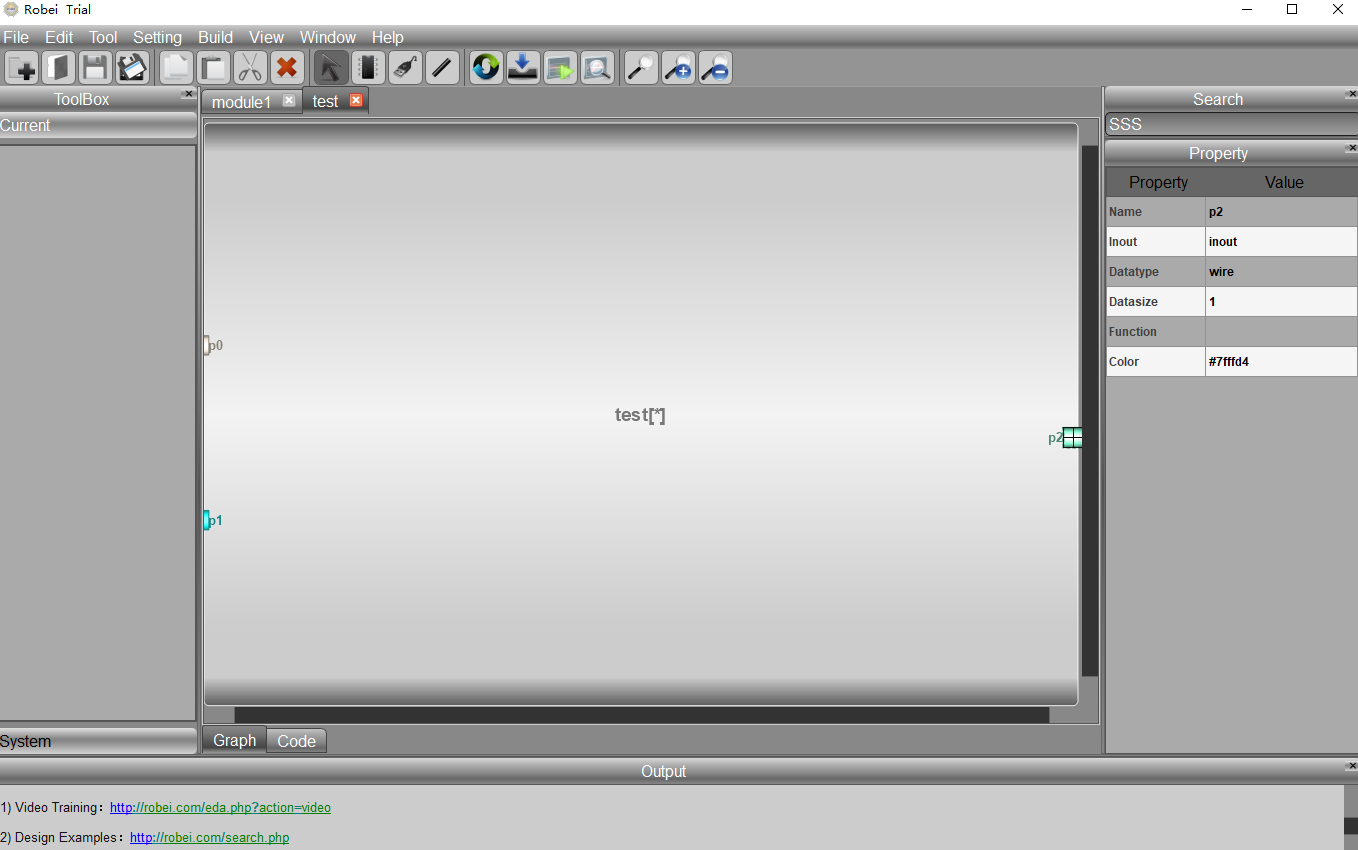
Task: Open the Tool menu
Action: pyautogui.click(x=103, y=37)
